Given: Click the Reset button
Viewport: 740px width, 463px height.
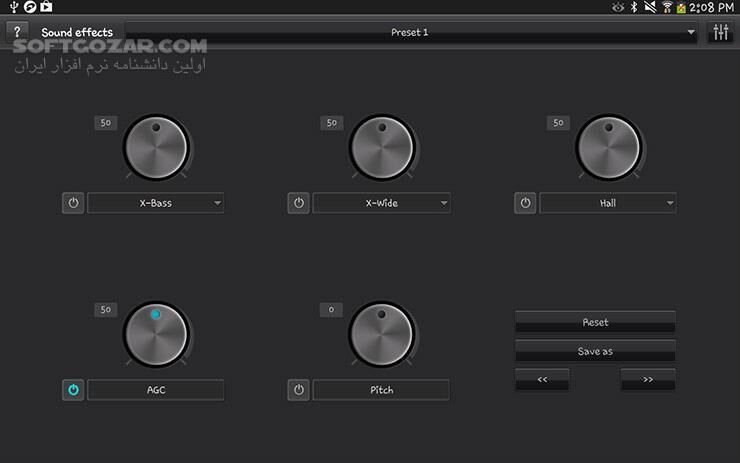Looking at the screenshot, I should (x=595, y=322).
